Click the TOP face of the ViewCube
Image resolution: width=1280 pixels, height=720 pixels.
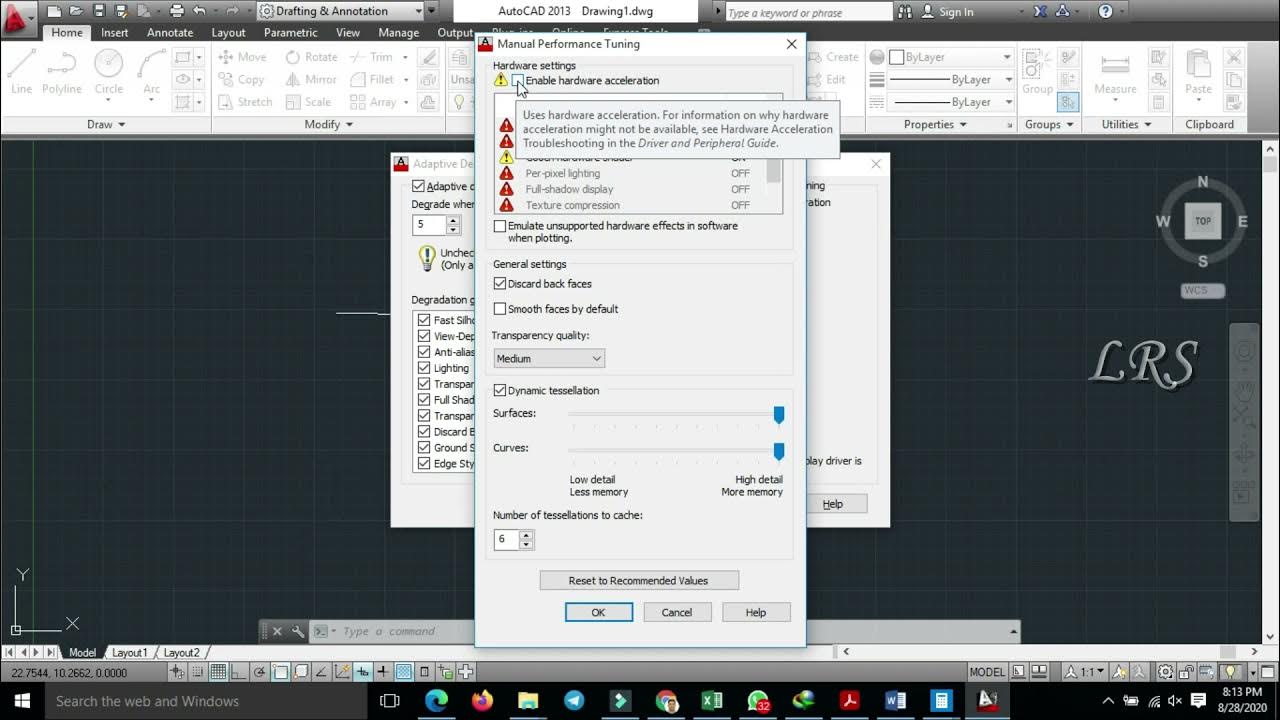tap(1203, 221)
